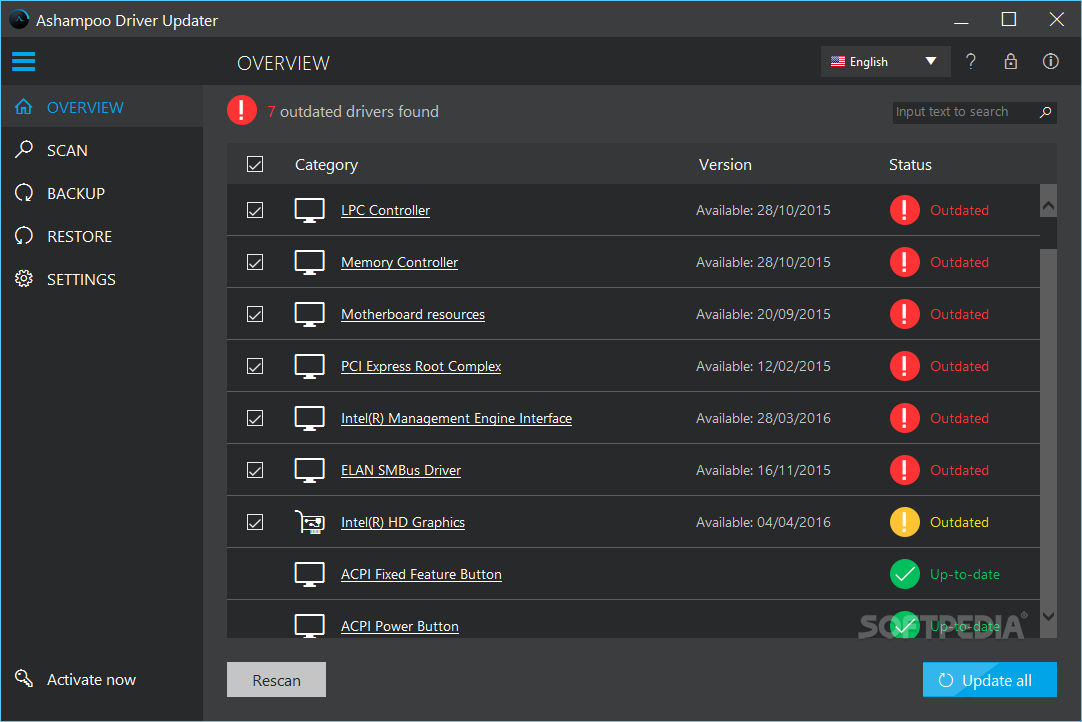The image size is (1082, 722).
Task: Click the red alert icon for LPC Controller
Action: point(904,210)
